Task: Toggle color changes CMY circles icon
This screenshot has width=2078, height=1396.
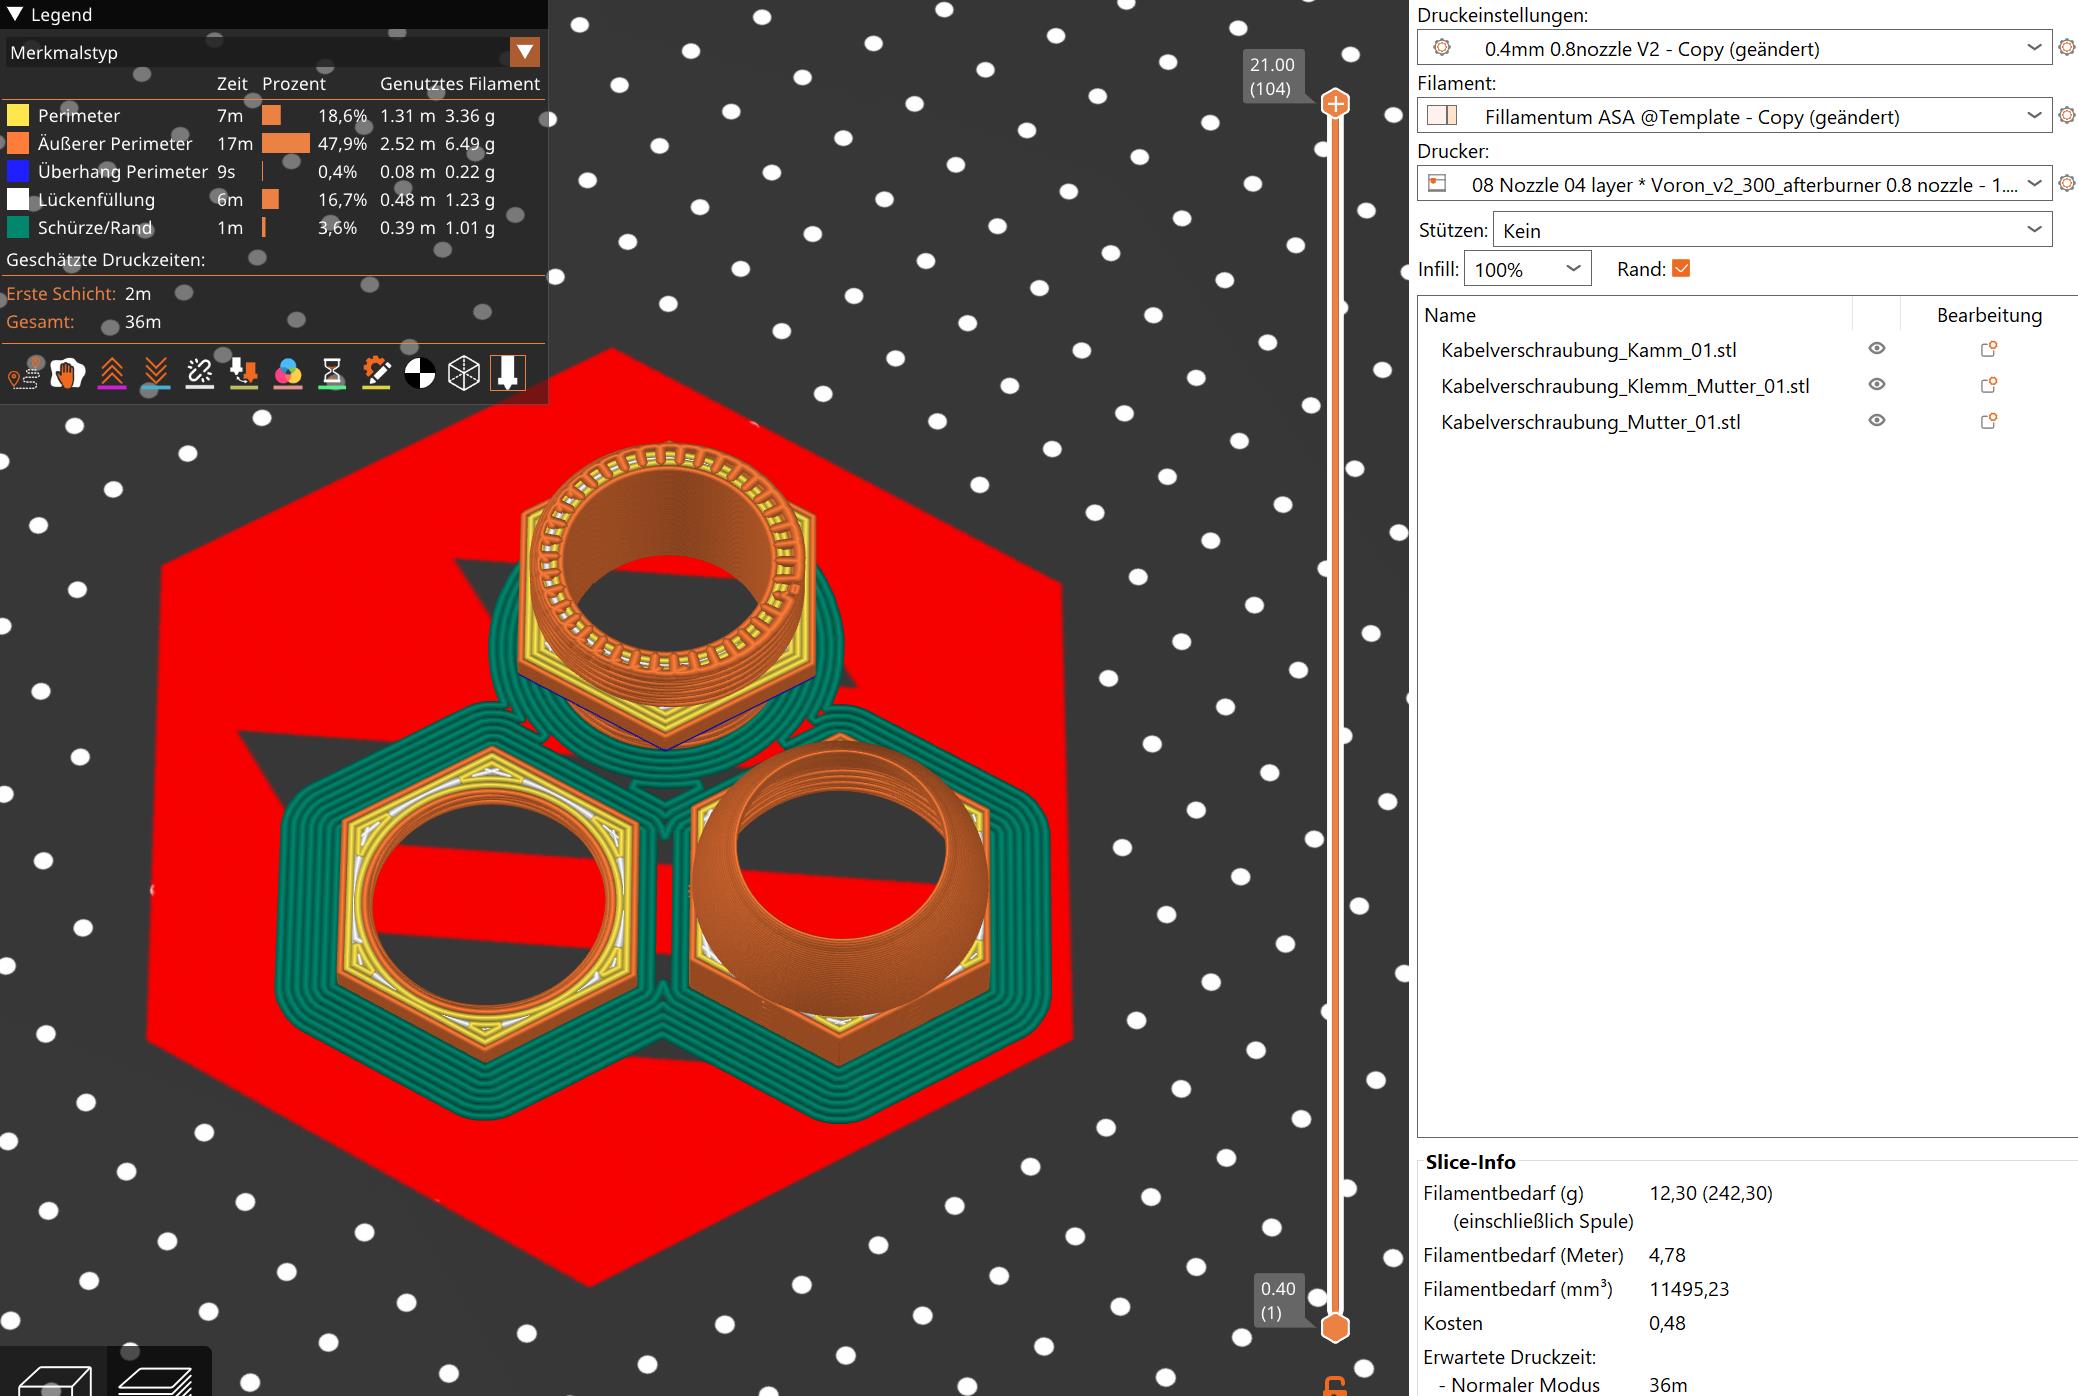Action: pos(288,374)
